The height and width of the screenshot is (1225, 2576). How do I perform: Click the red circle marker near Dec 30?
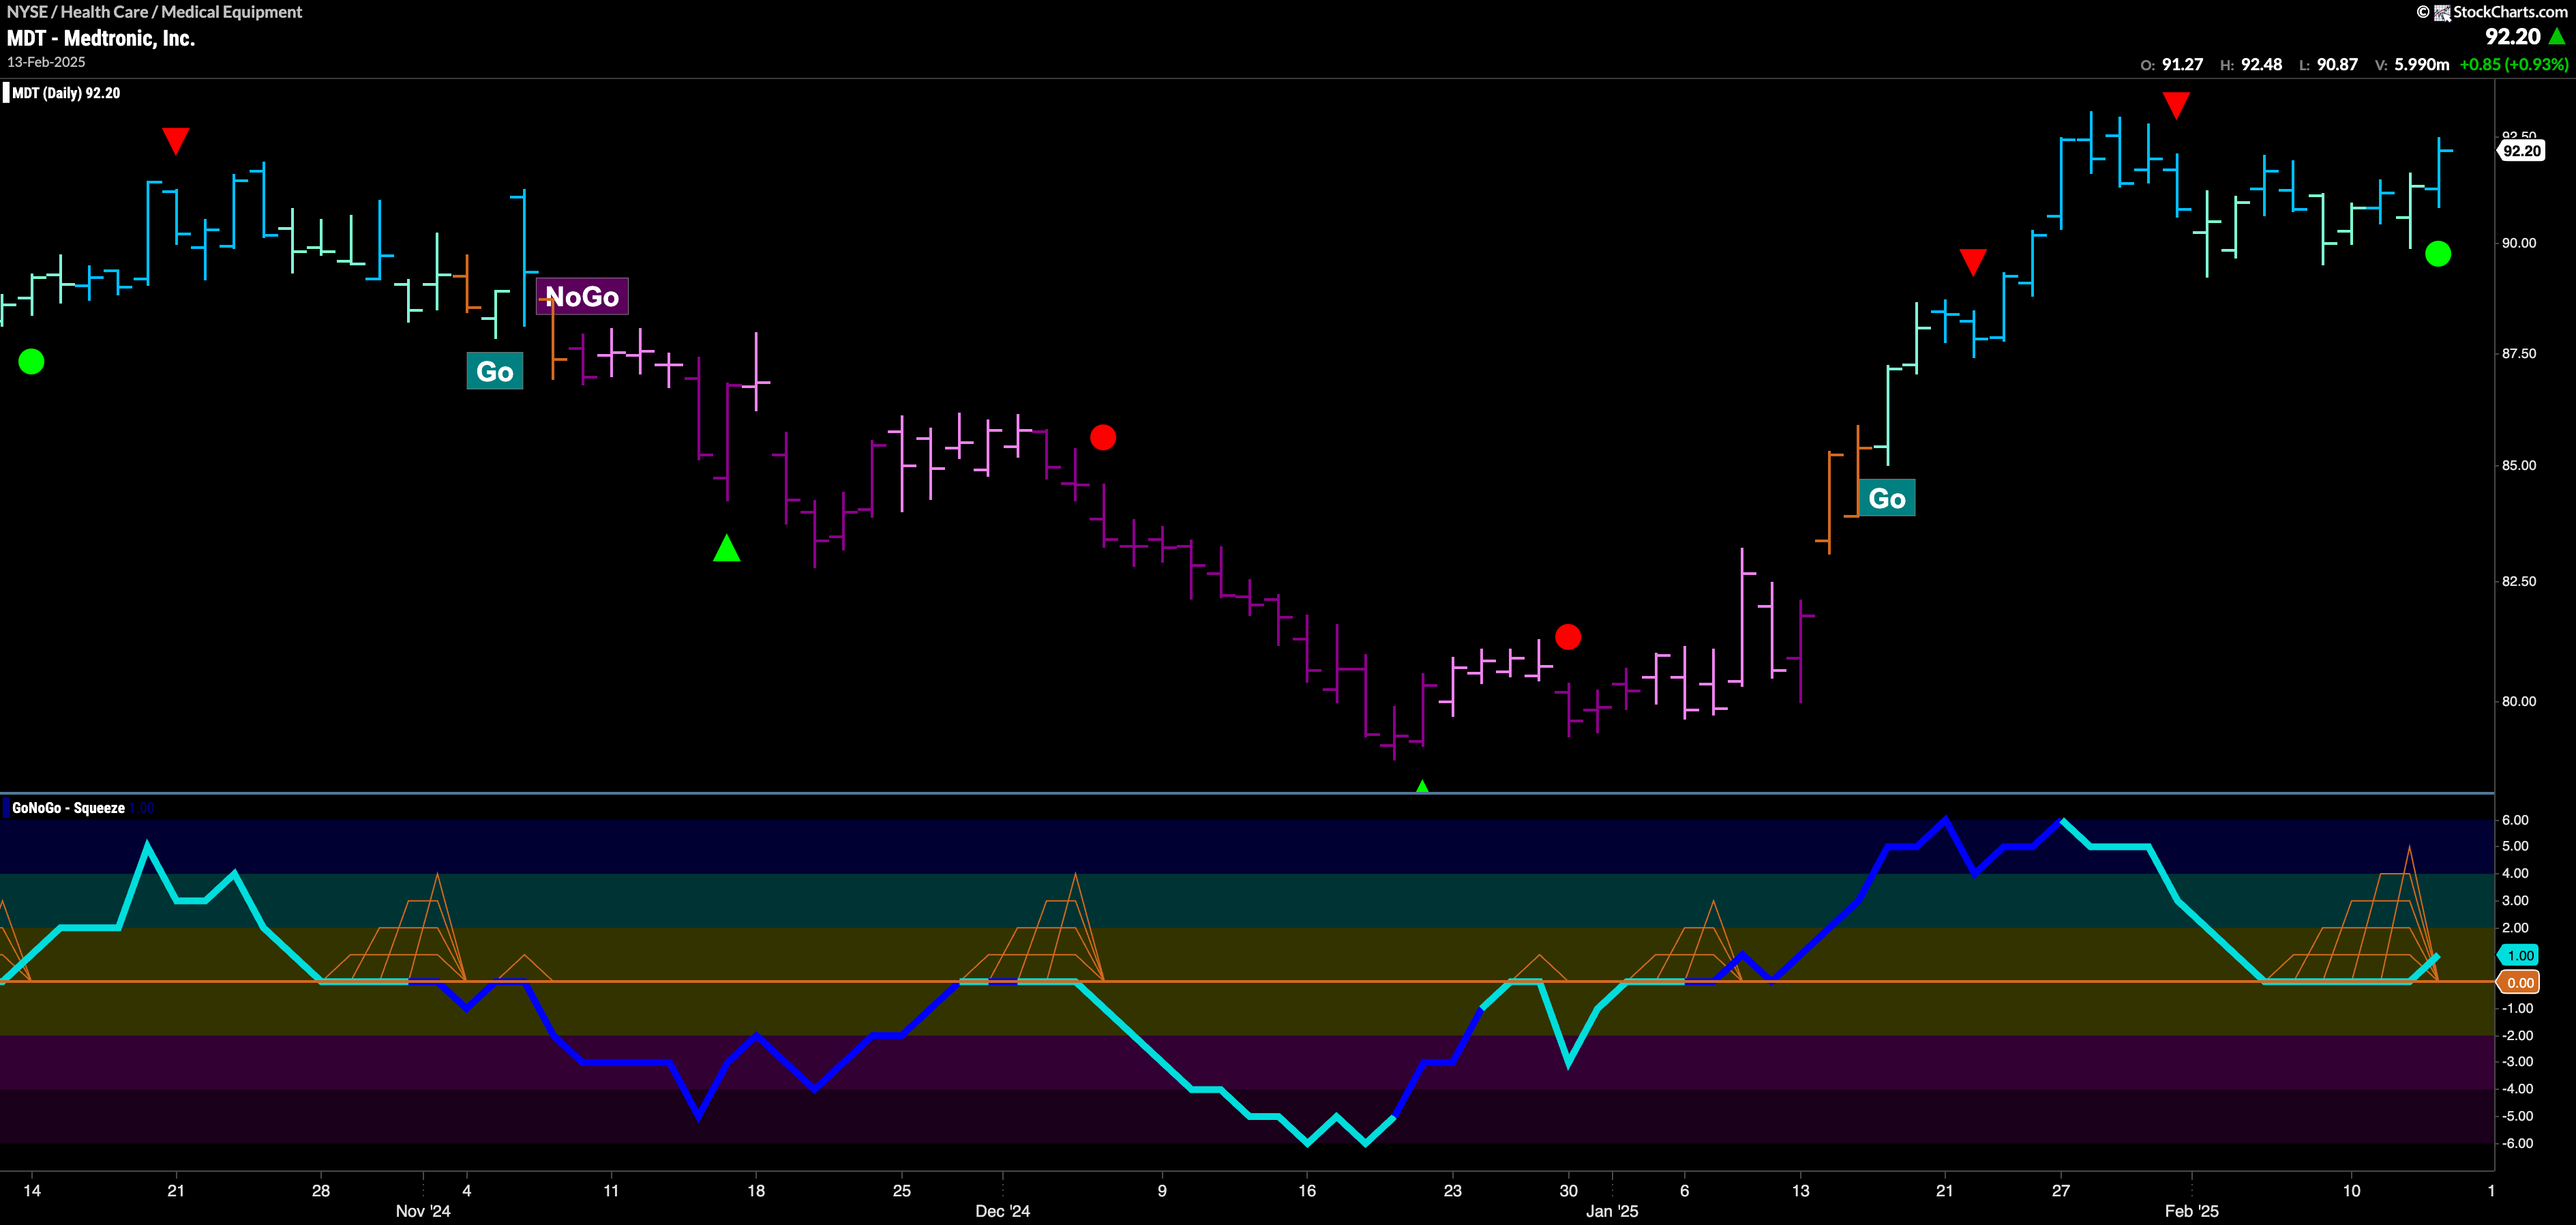1568,637
